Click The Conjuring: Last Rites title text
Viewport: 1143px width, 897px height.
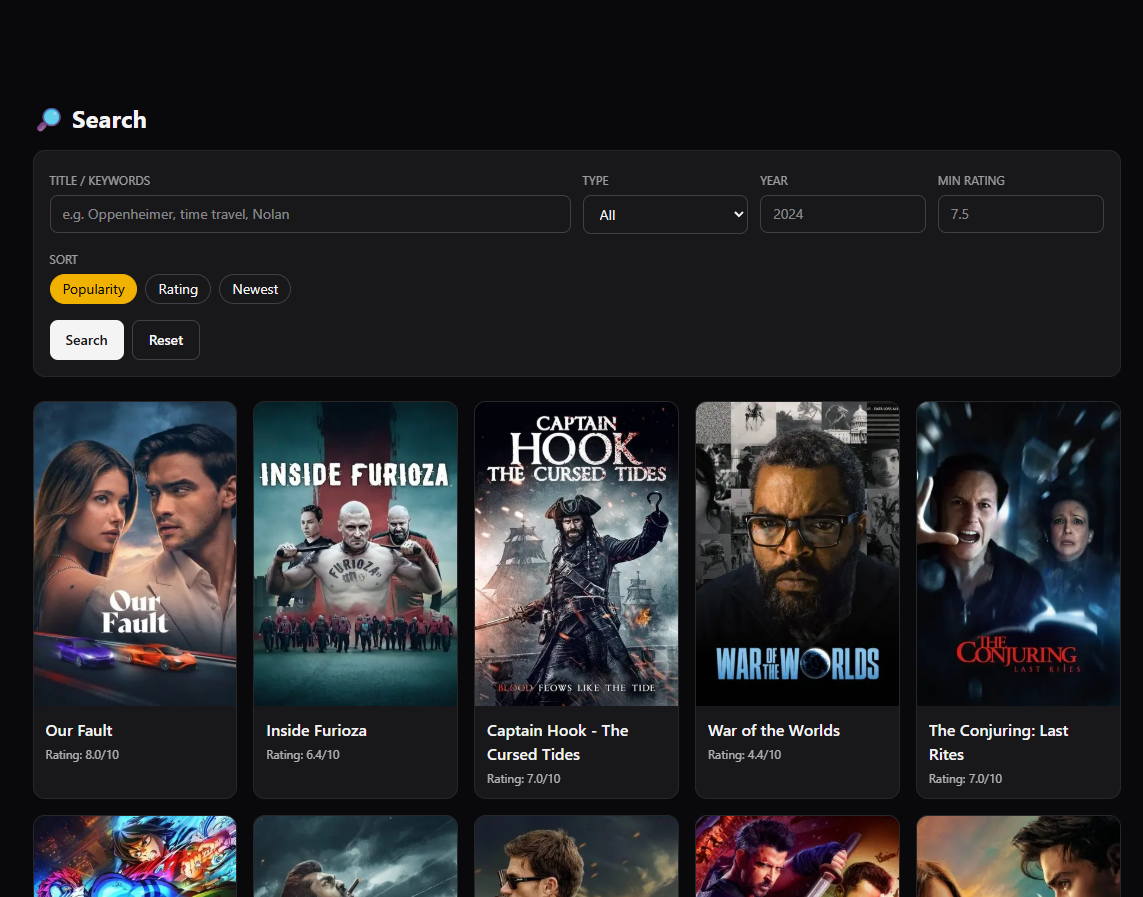pos(998,742)
